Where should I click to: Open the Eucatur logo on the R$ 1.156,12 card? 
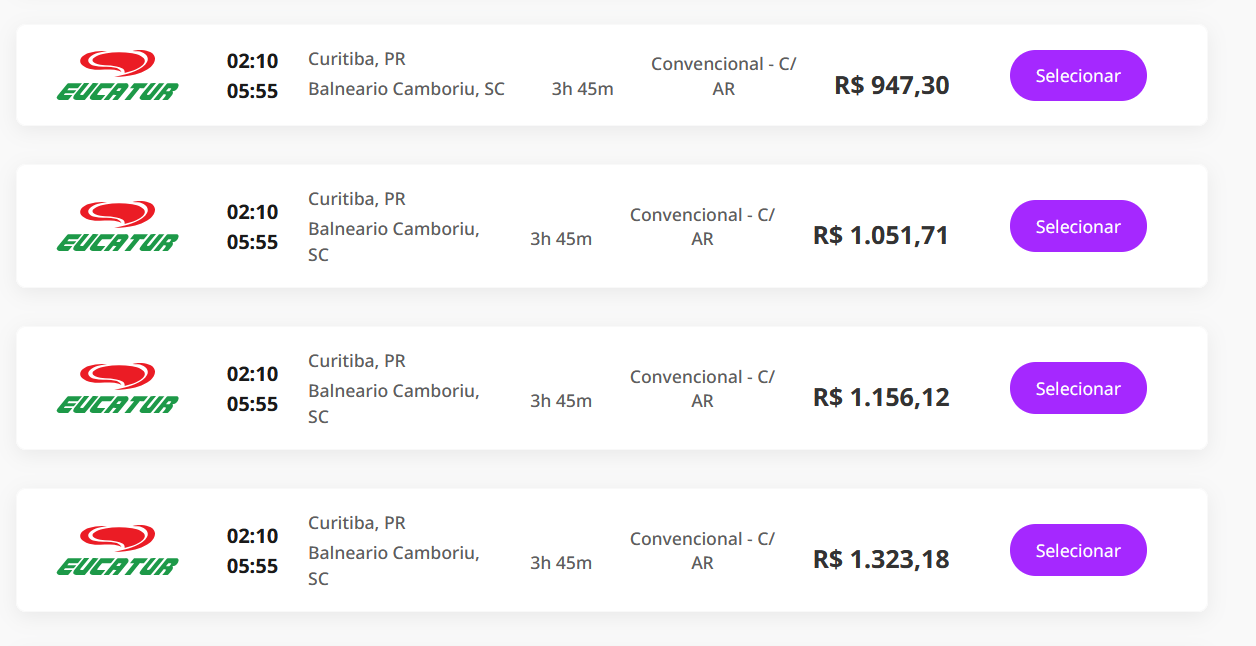click(x=117, y=389)
